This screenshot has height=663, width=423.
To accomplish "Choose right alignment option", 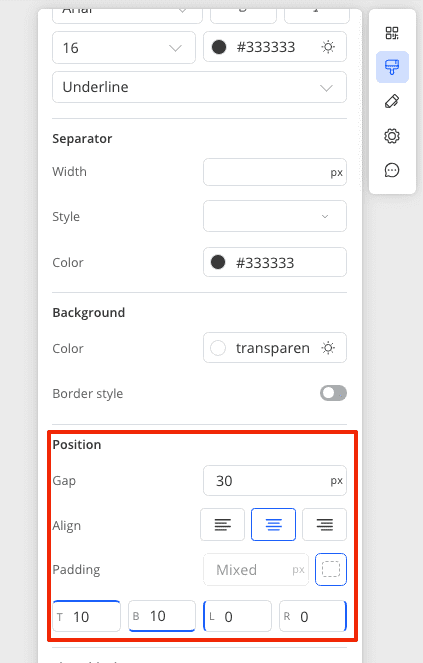I will click(324, 525).
